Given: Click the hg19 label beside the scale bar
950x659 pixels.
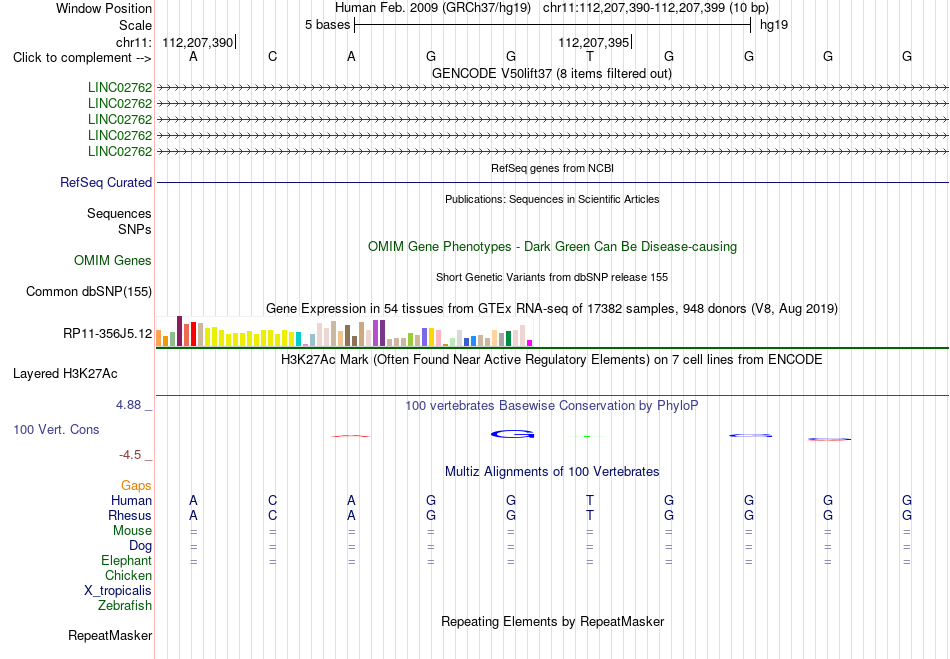Looking at the screenshot, I should (x=774, y=25).
